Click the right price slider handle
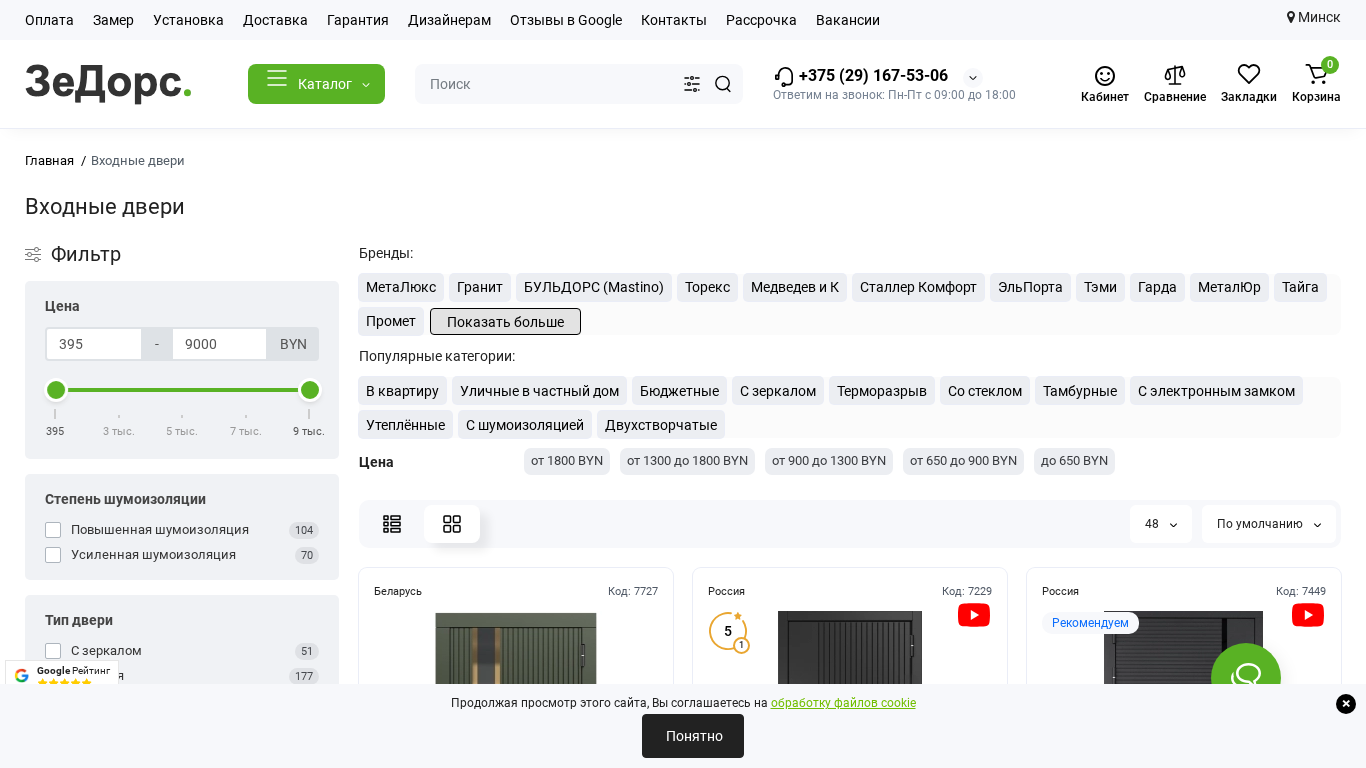This screenshot has height=768, width=1366. pos(310,390)
